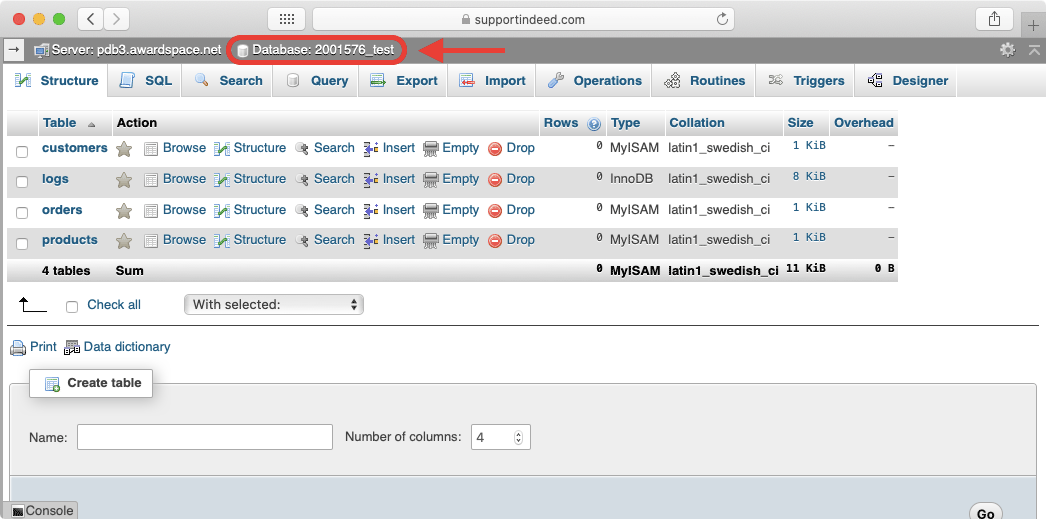1046x519 pixels.
Task: Select the customers table checkbox
Action: [22, 151]
